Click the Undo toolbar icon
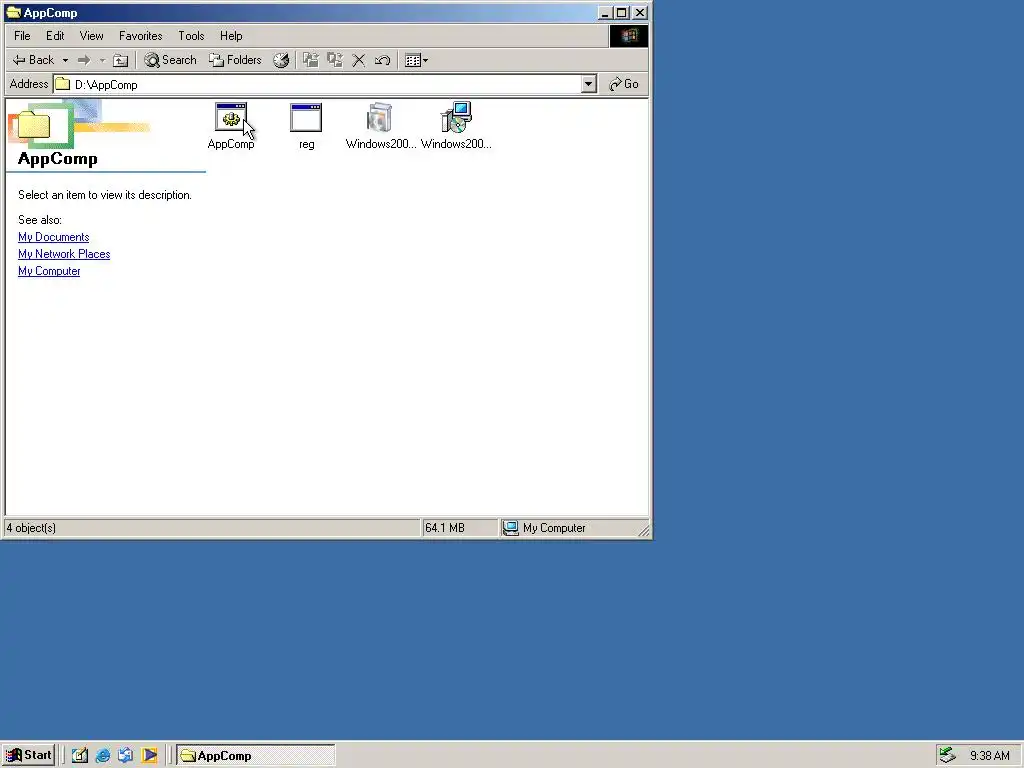Image resolution: width=1024 pixels, height=768 pixels. [383, 60]
